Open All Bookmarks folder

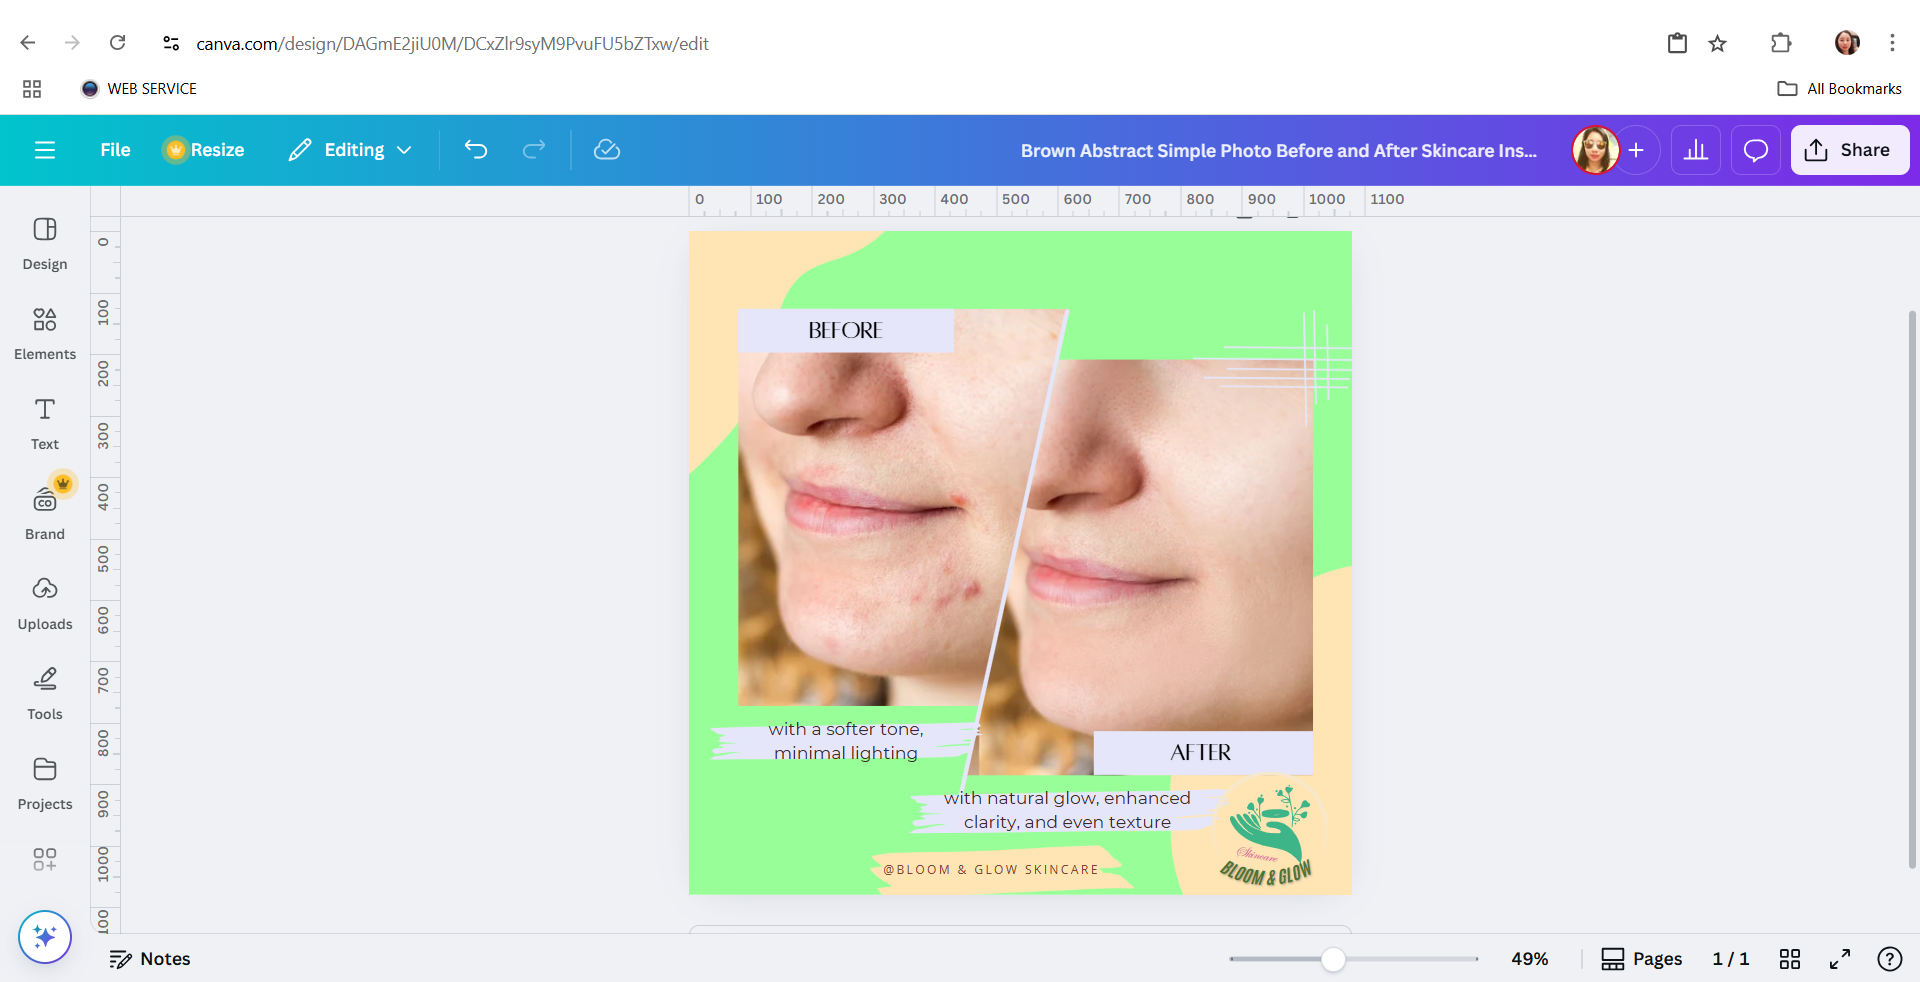[1840, 89]
